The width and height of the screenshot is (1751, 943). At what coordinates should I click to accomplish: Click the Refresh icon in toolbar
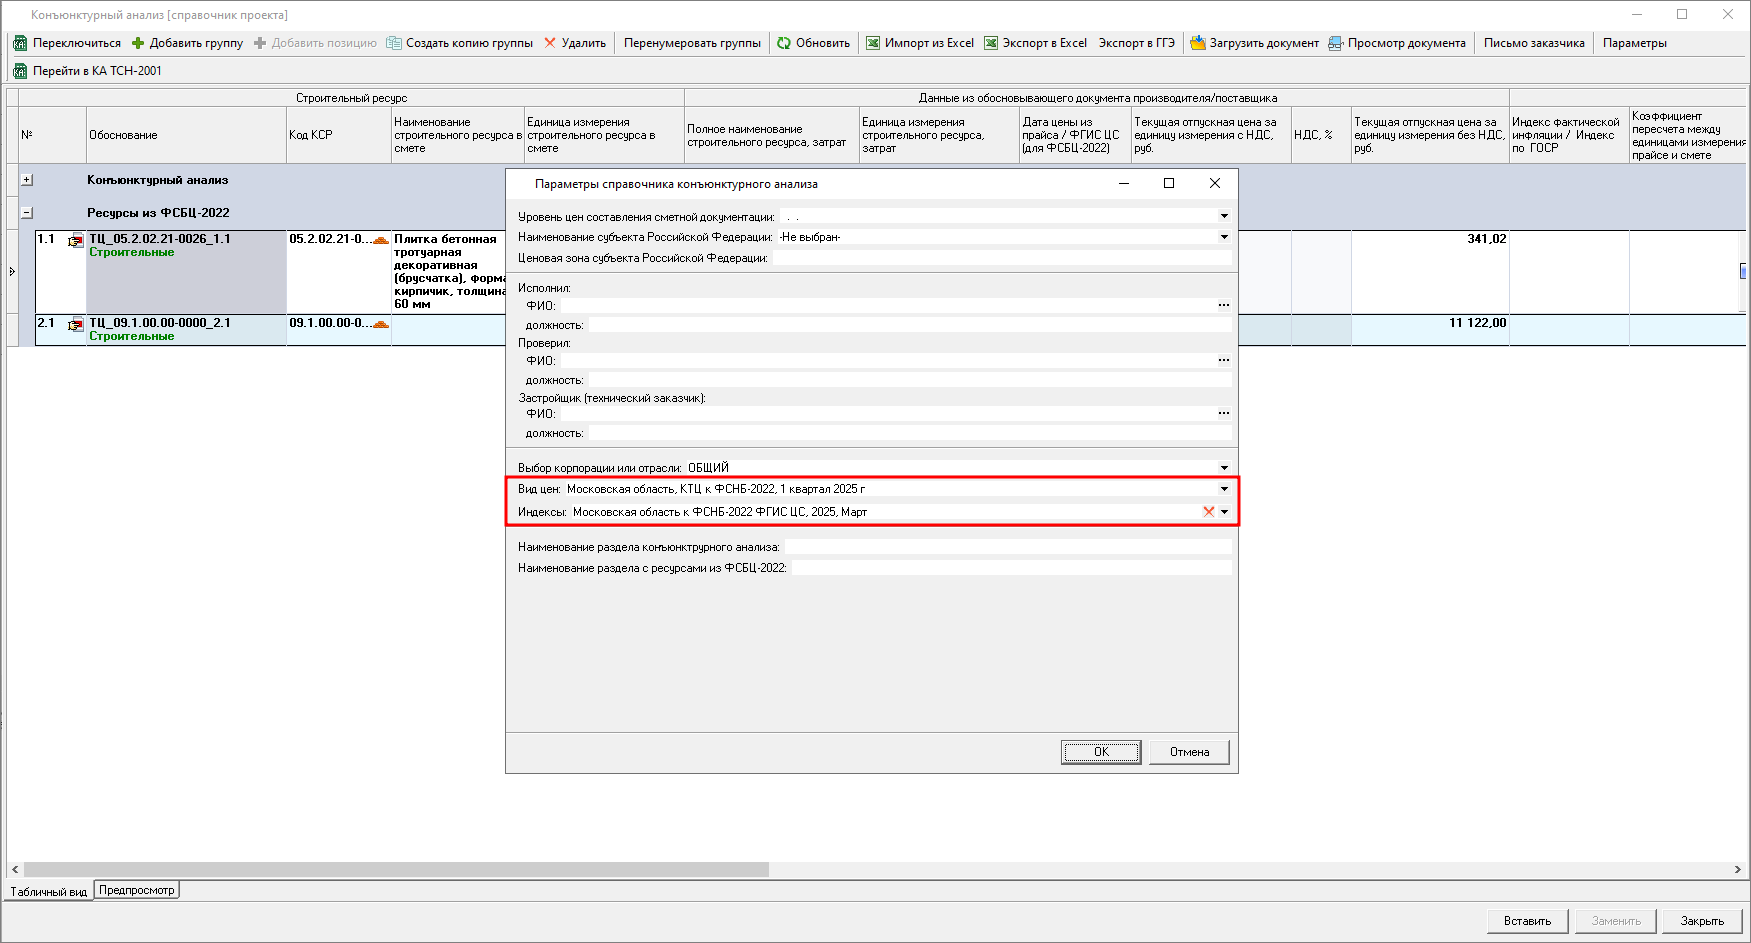coord(784,43)
